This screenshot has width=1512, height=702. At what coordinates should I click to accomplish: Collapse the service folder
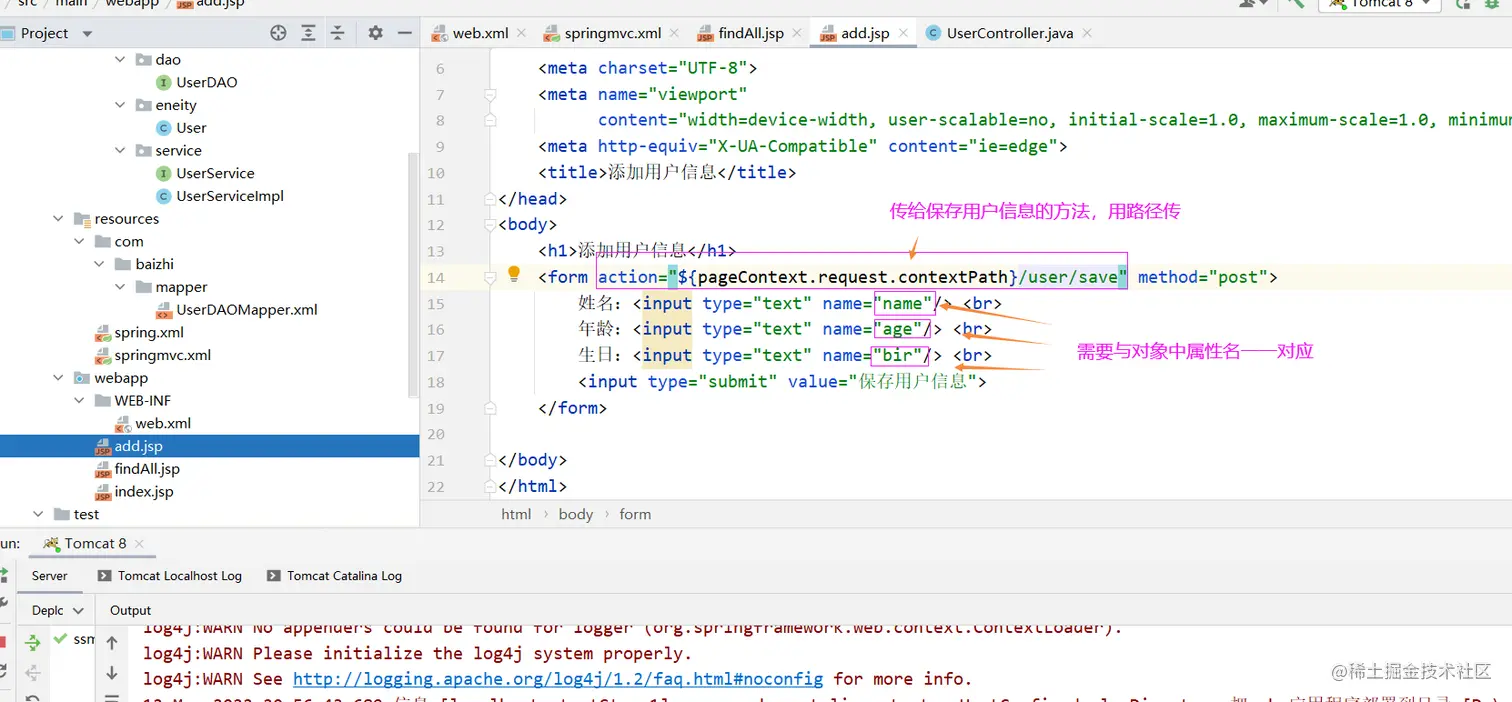pos(121,151)
